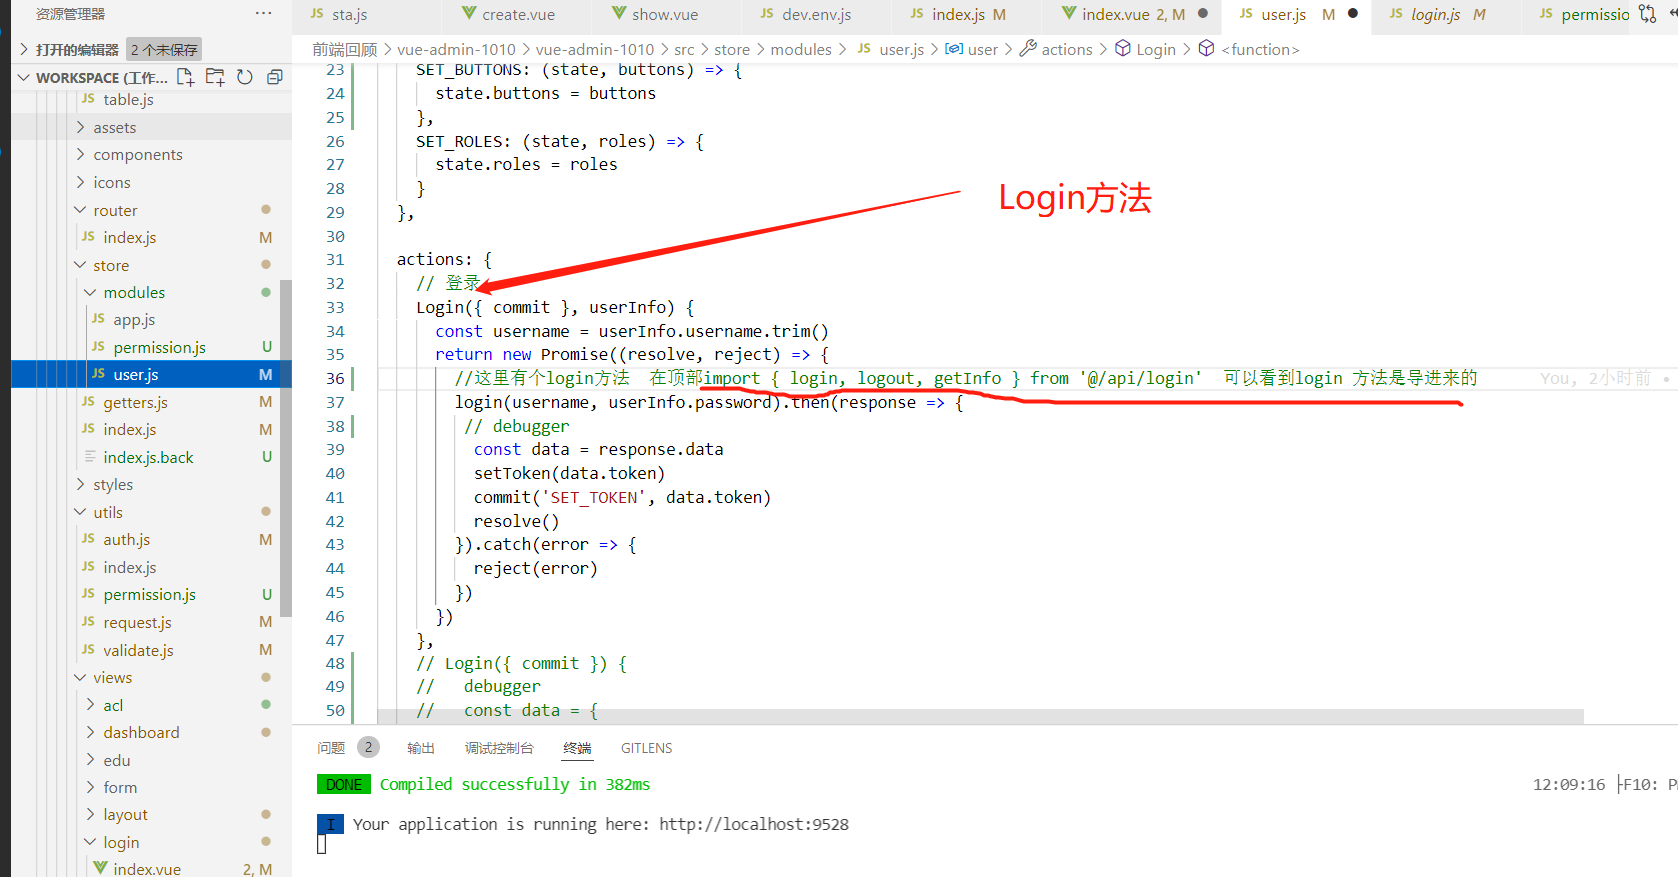Open the 问题 (Problems) panel tab

[x=331, y=748]
